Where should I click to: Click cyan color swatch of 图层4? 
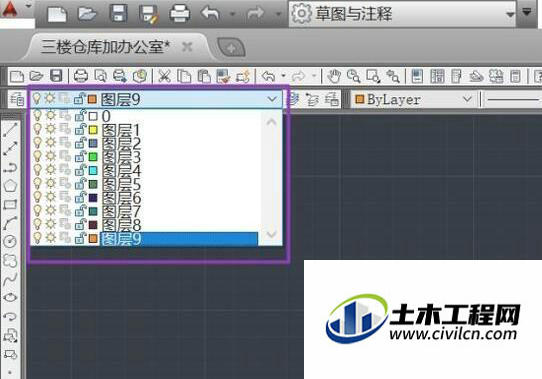[93, 170]
